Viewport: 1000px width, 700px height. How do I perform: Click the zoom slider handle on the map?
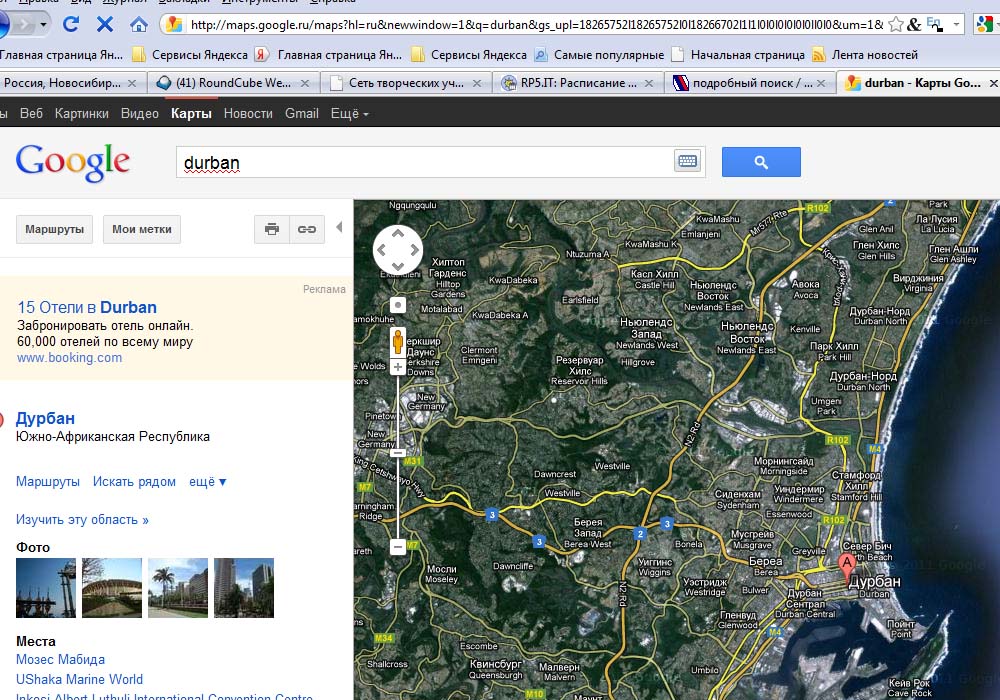point(398,453)
